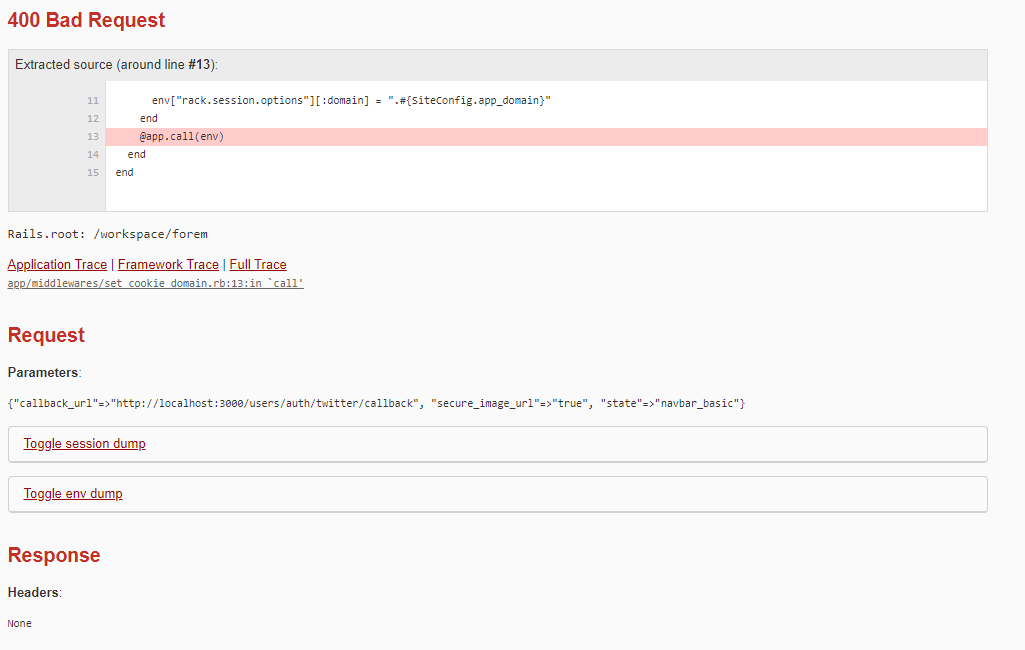Viewport: 1025px width, 650px height.
Task: Toggle session dump
Action: point(84,443)
